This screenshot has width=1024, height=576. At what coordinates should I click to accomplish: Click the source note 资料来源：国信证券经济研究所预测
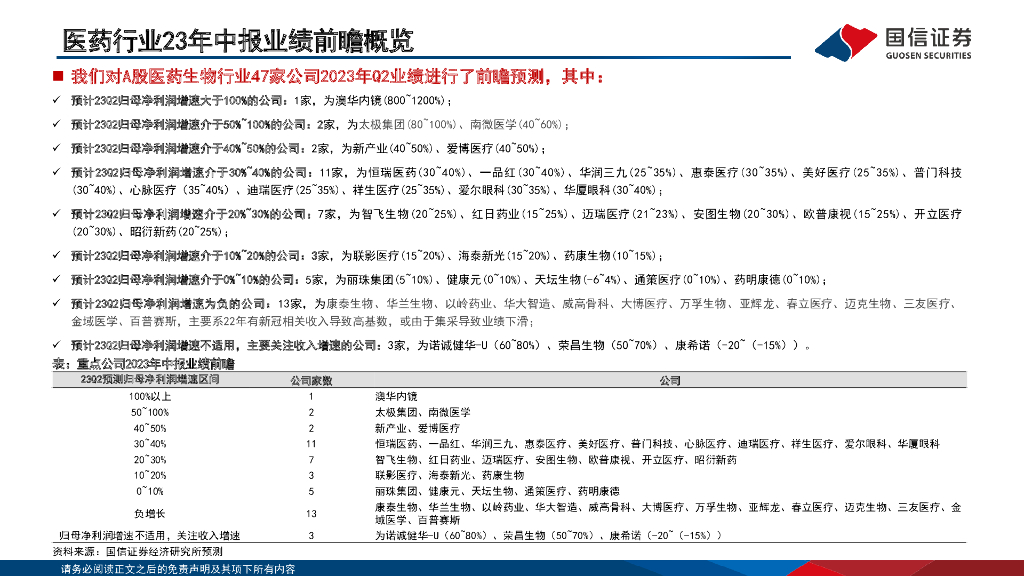tap(137, 552)
